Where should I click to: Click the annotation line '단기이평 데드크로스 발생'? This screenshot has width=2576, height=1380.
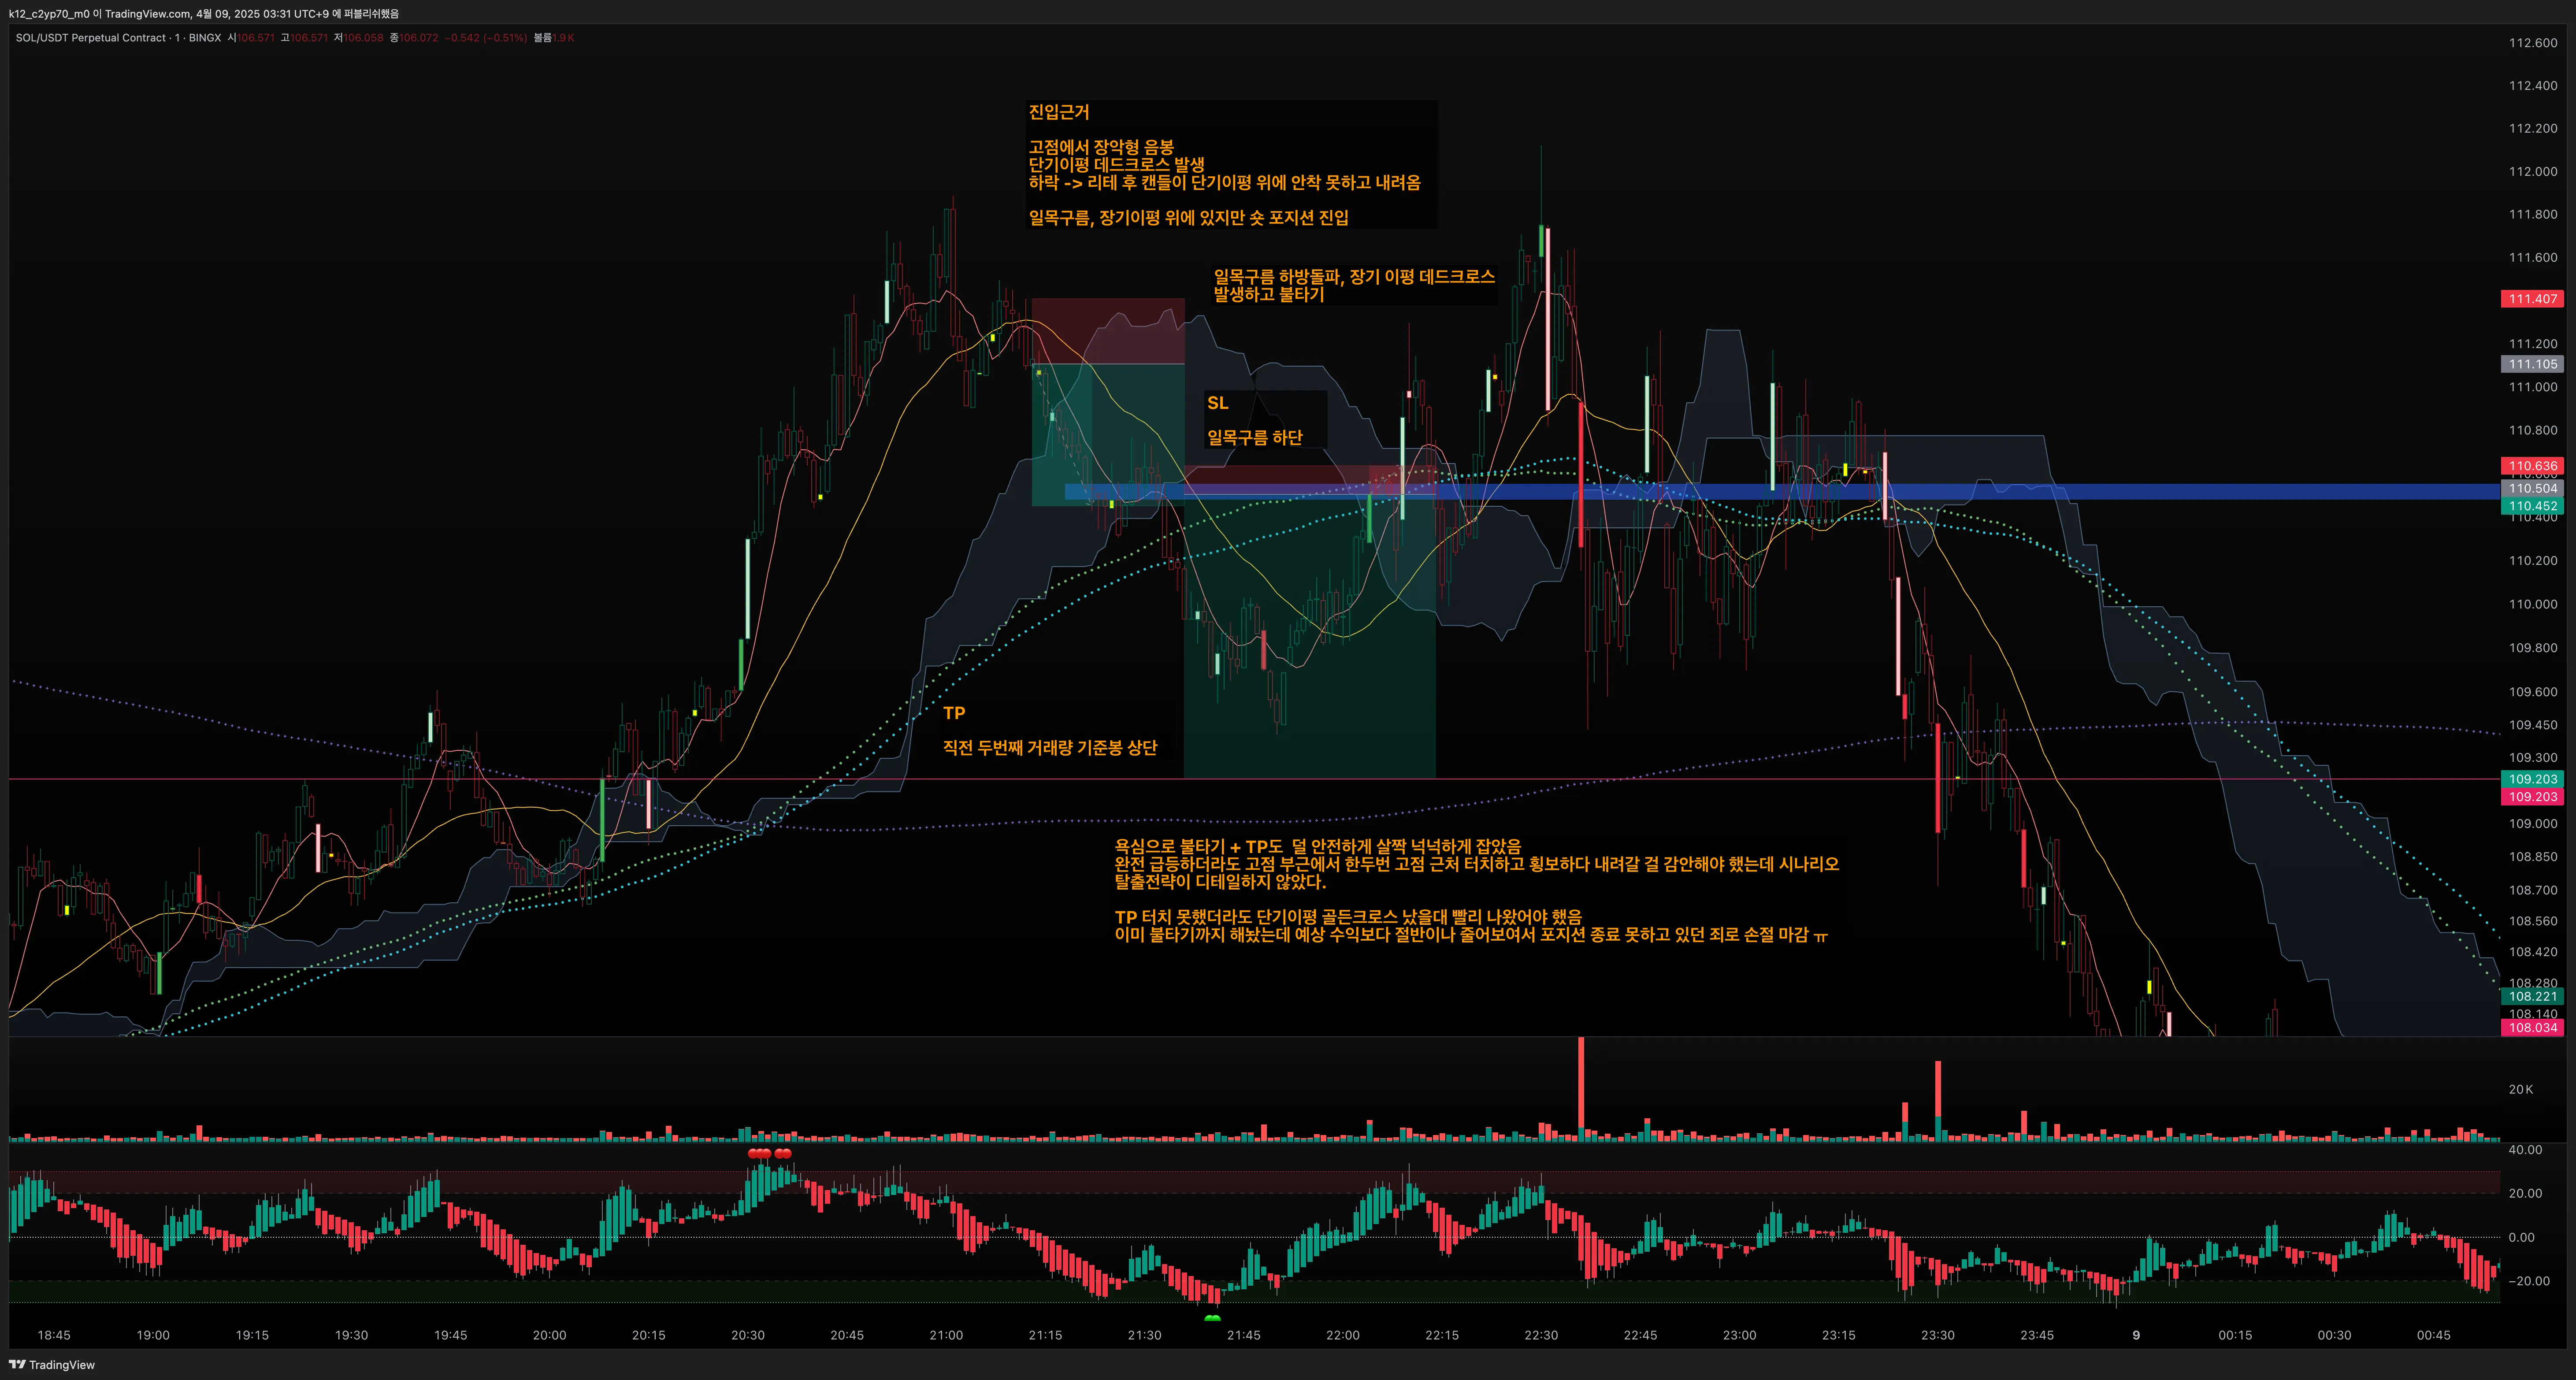coord(1116,165)
